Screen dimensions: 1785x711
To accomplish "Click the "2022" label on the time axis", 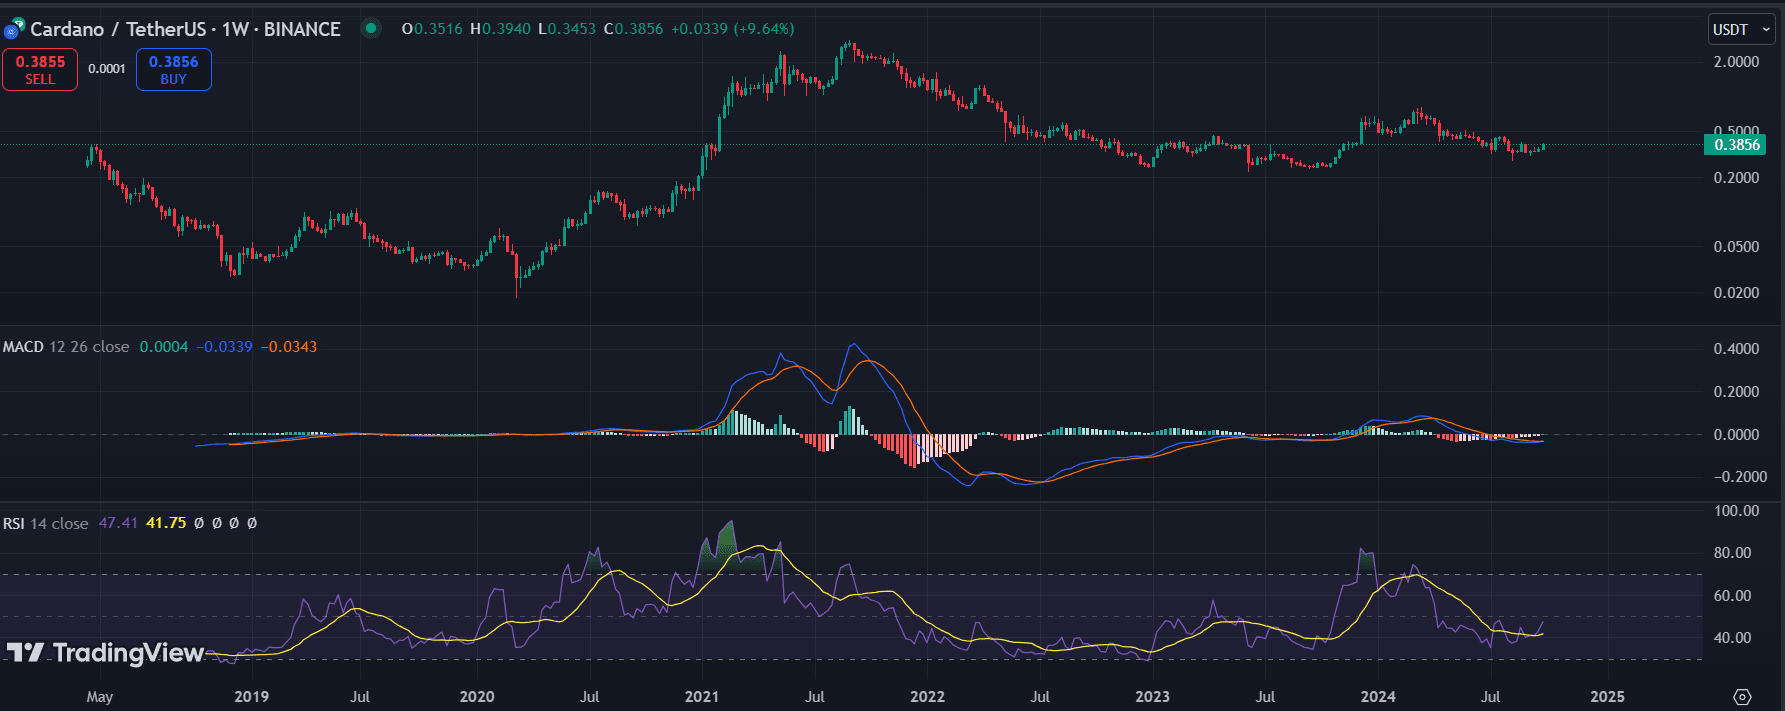I will [927, 697].
